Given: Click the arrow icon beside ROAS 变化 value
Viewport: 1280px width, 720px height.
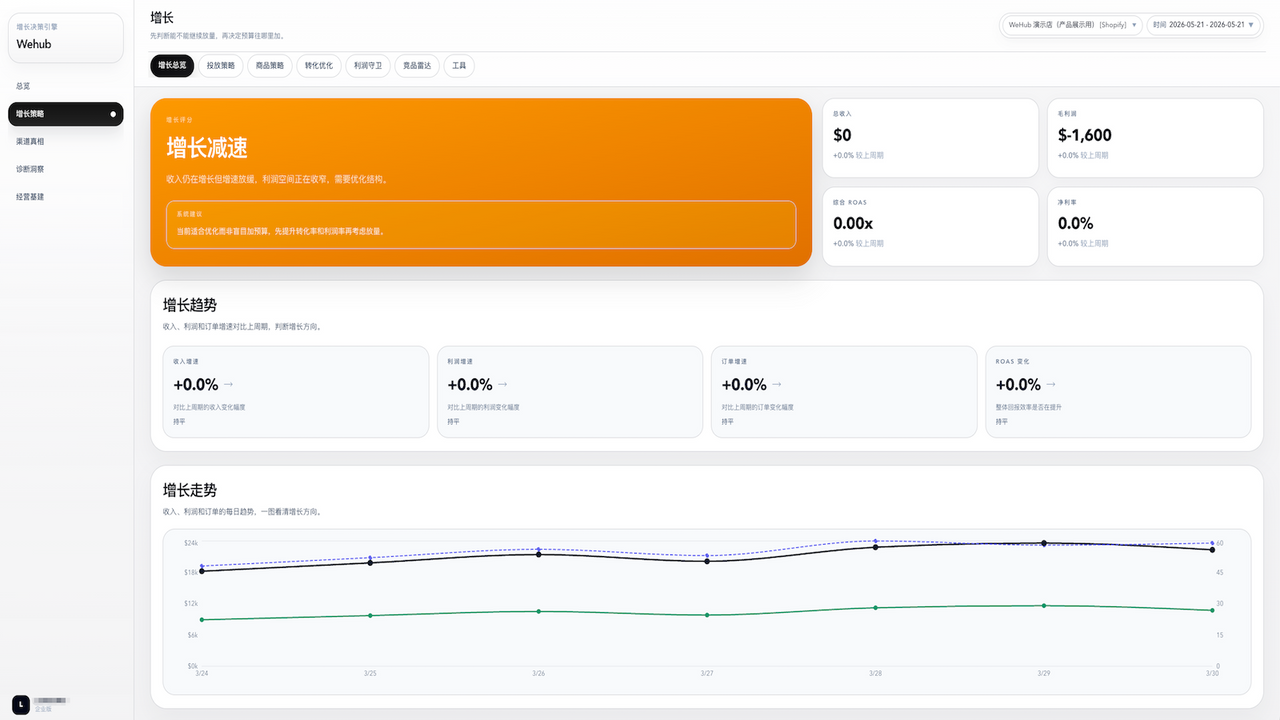Looking at the screenshot, I should pos(1051,384).
